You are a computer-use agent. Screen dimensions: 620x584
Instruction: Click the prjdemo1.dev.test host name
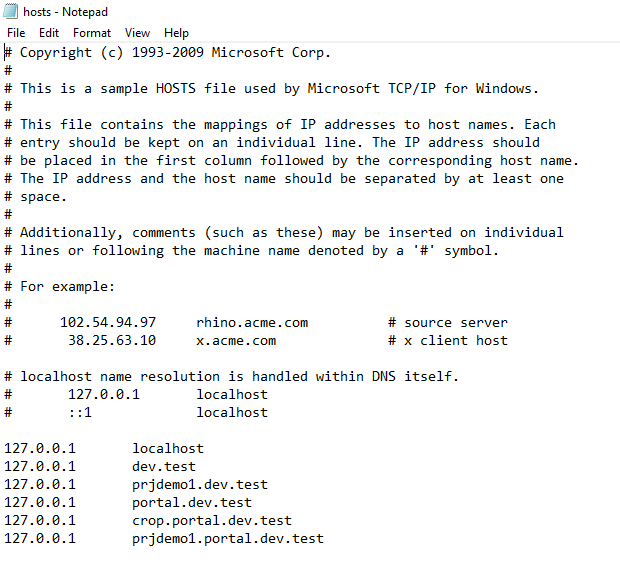point(200,485)
